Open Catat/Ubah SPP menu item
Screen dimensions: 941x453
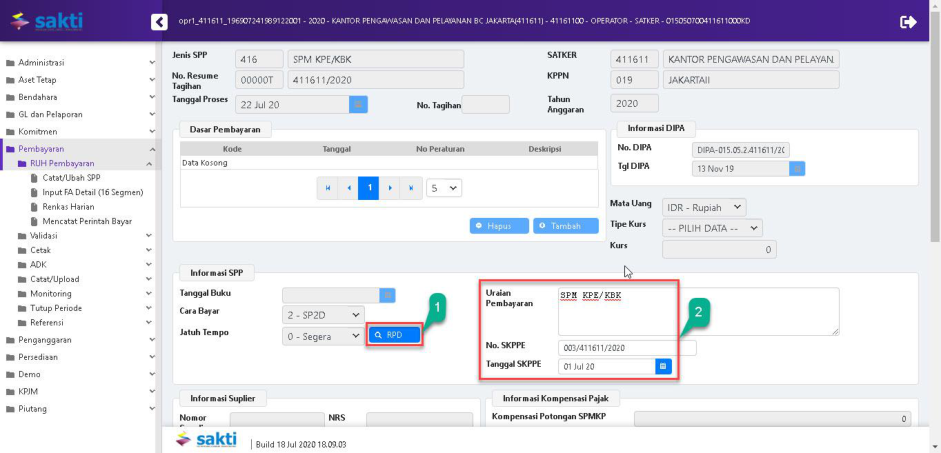point(71,177)
